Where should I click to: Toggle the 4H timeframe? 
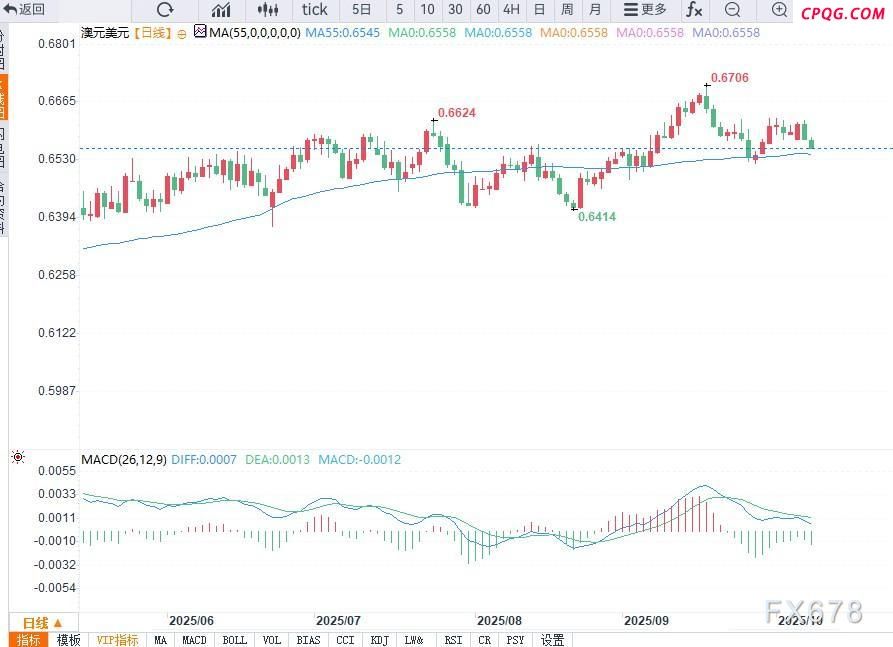(x=511, y=10)
